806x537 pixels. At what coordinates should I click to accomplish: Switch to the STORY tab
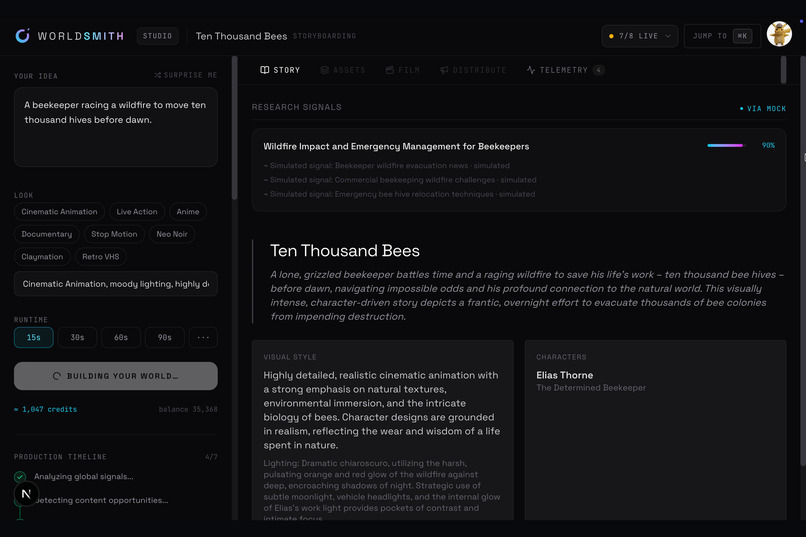[x=280, y=70]
